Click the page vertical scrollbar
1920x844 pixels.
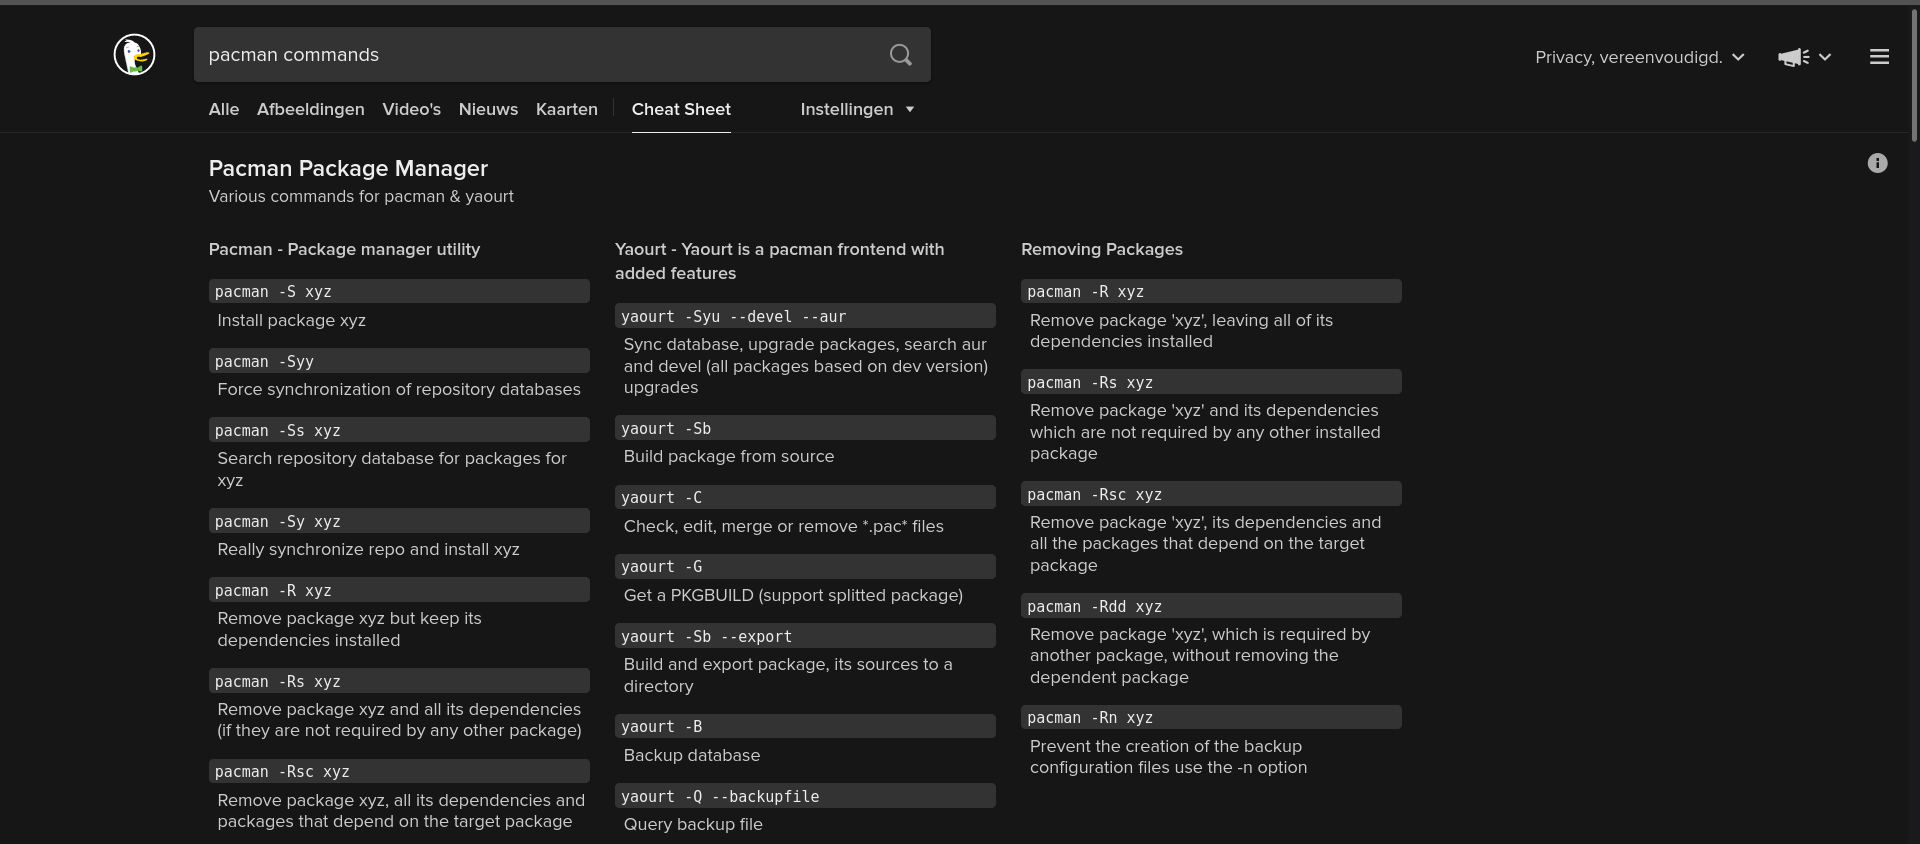point(1914,75)
